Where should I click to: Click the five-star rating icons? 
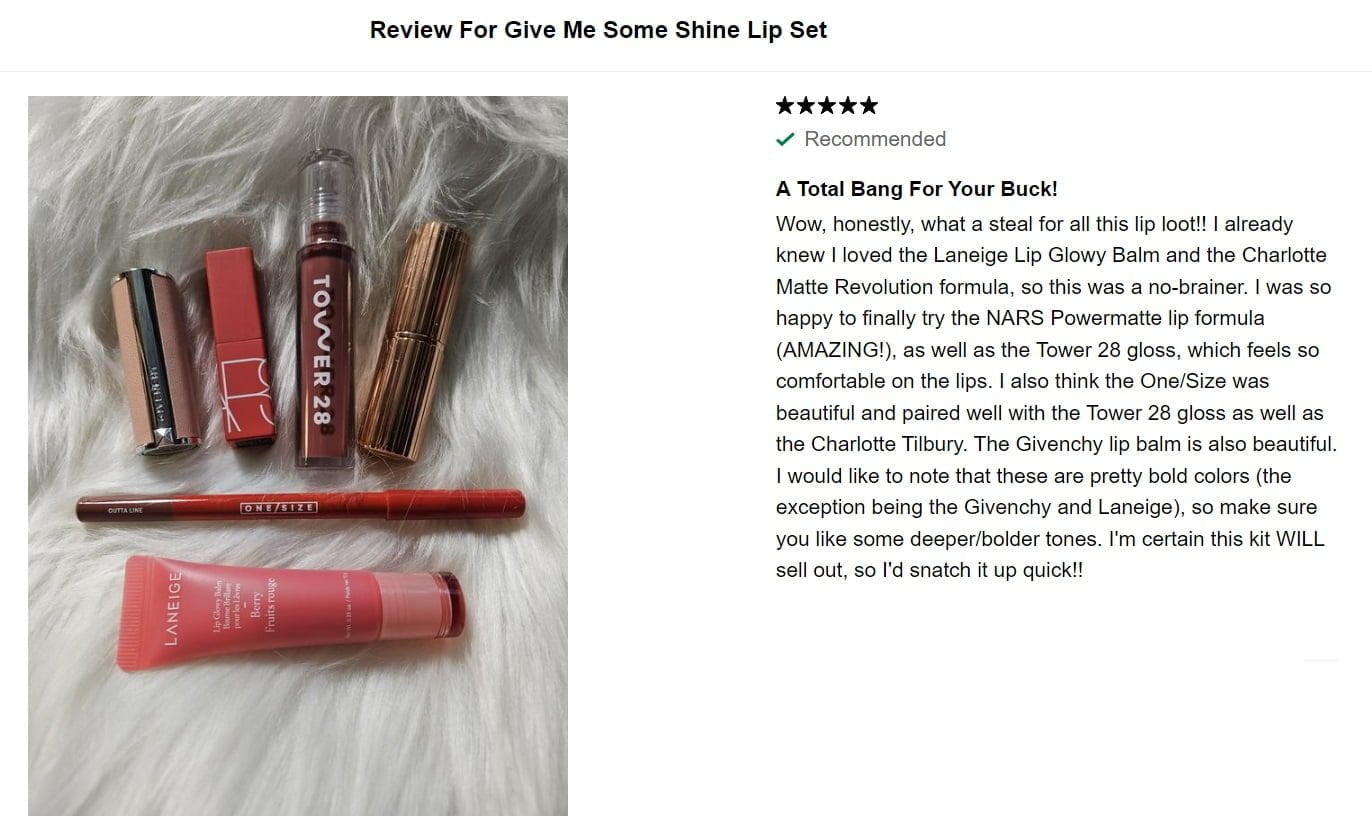pos(826,105)
